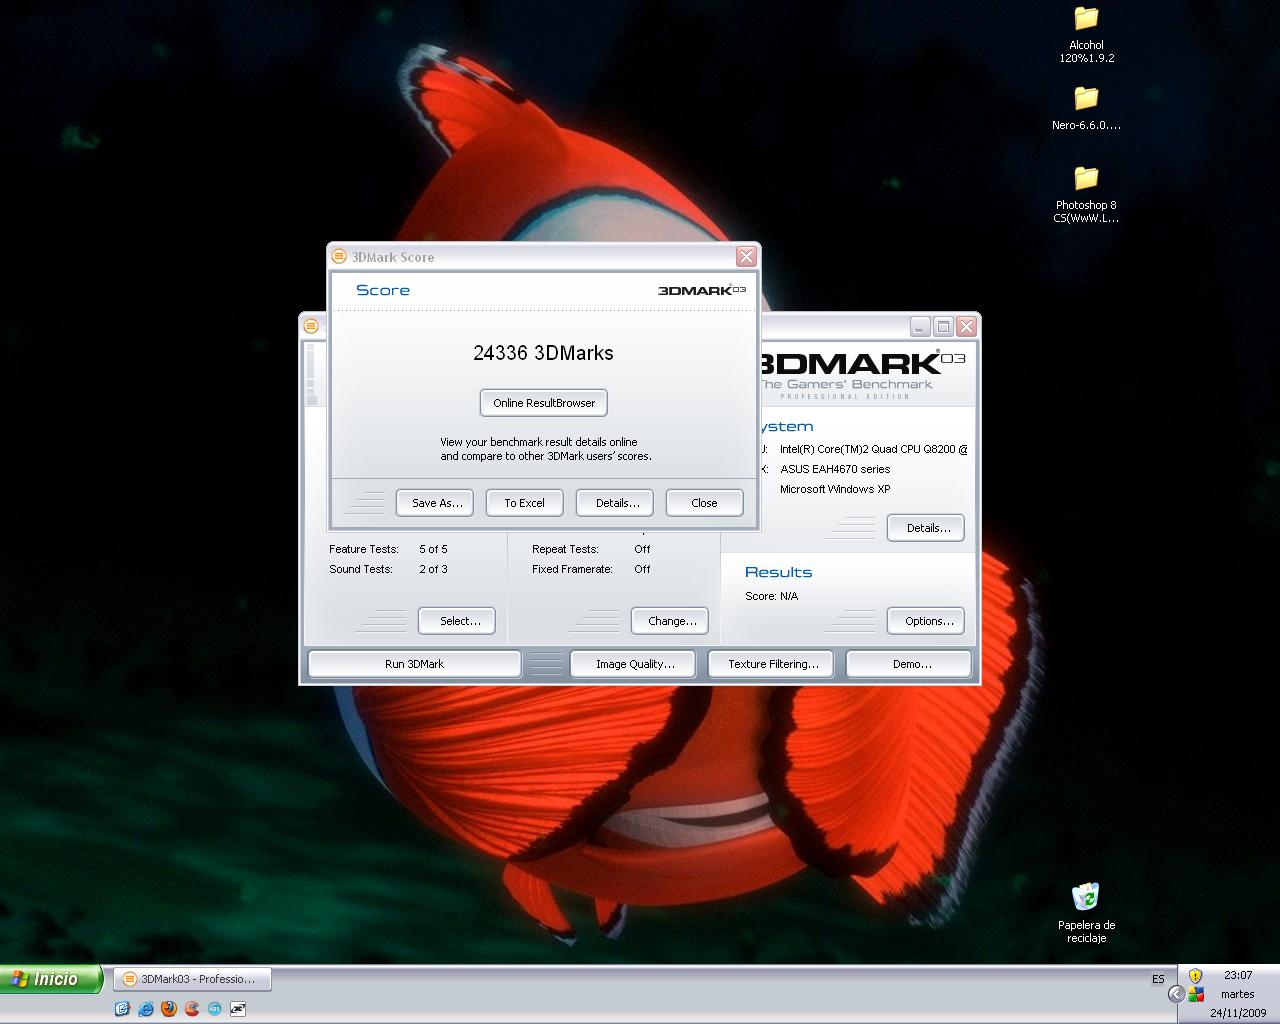The image size is (1280, 1024).
Task: Launch Internet Explorer from quick launch
Action: point(145,1009)
